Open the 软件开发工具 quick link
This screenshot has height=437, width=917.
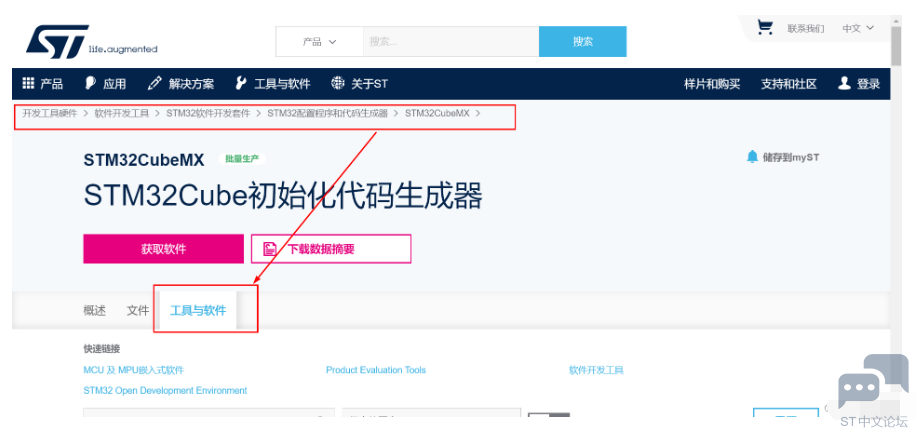click(597, 370)
